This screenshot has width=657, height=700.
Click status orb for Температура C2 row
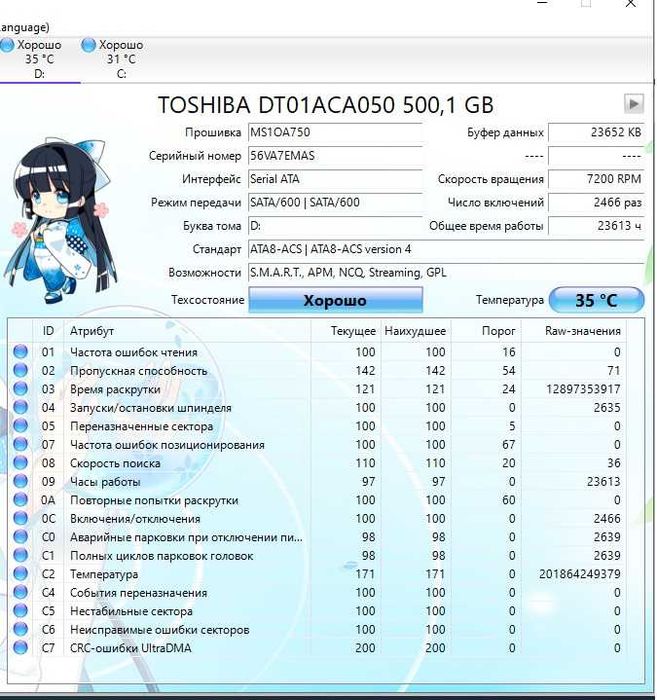20,574
